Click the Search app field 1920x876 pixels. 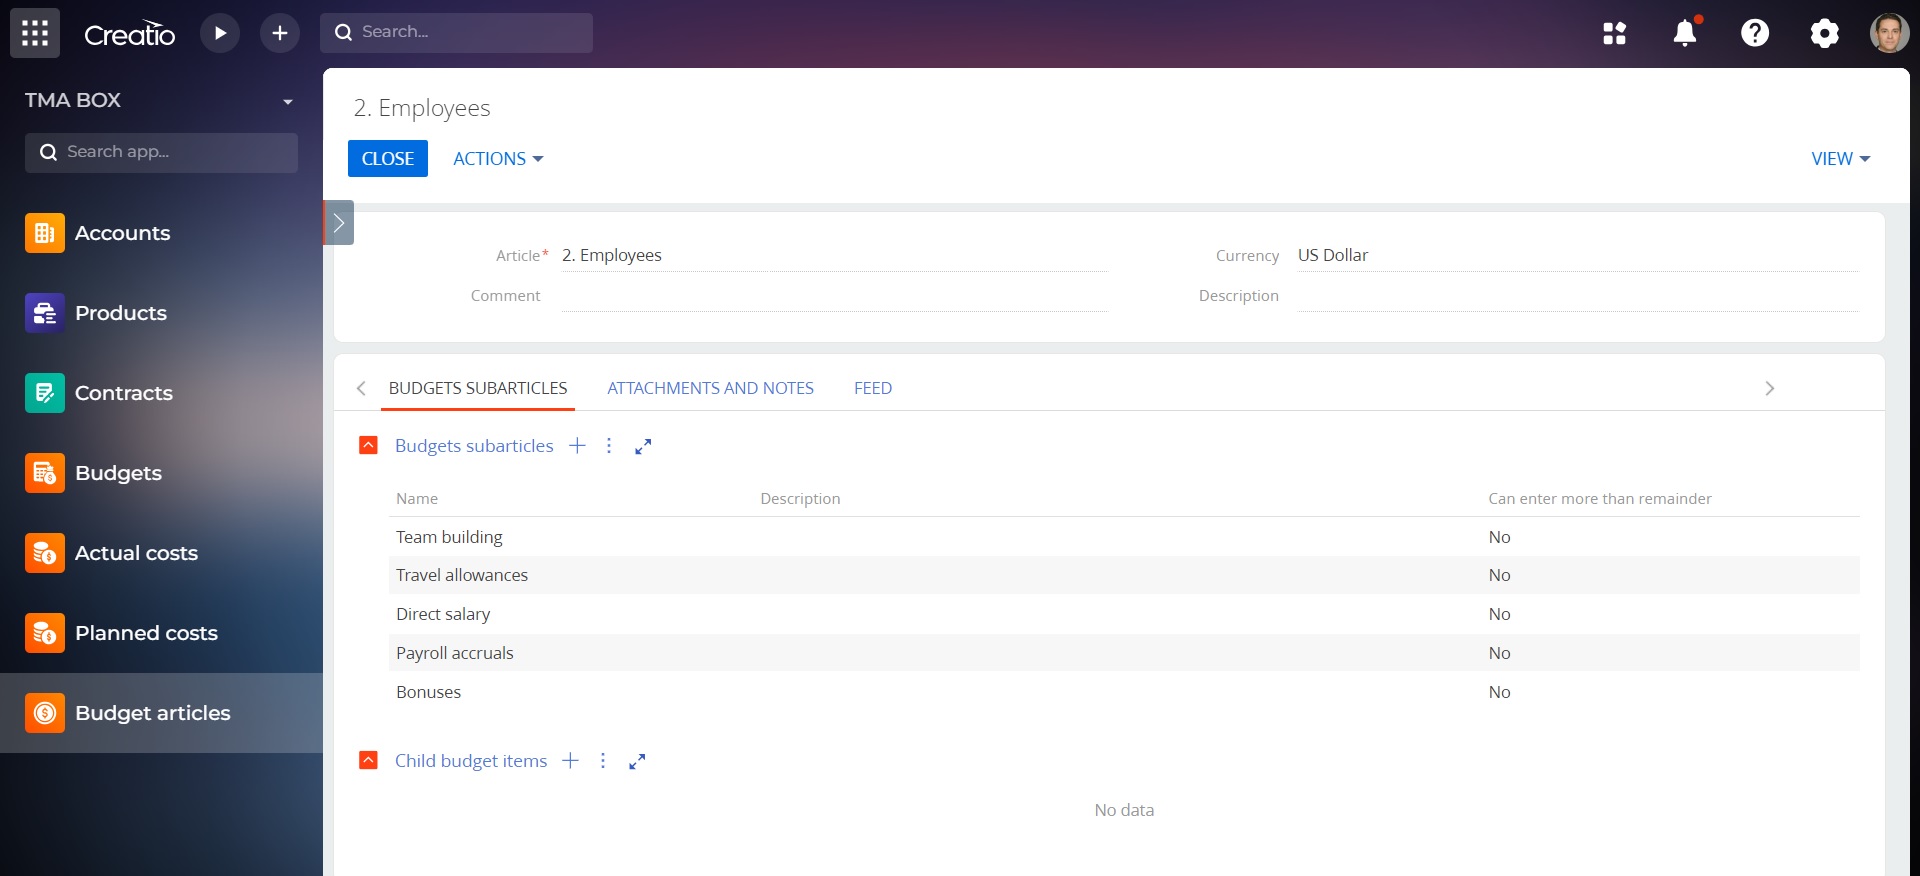pyautogui.click(x=161, y=152)
